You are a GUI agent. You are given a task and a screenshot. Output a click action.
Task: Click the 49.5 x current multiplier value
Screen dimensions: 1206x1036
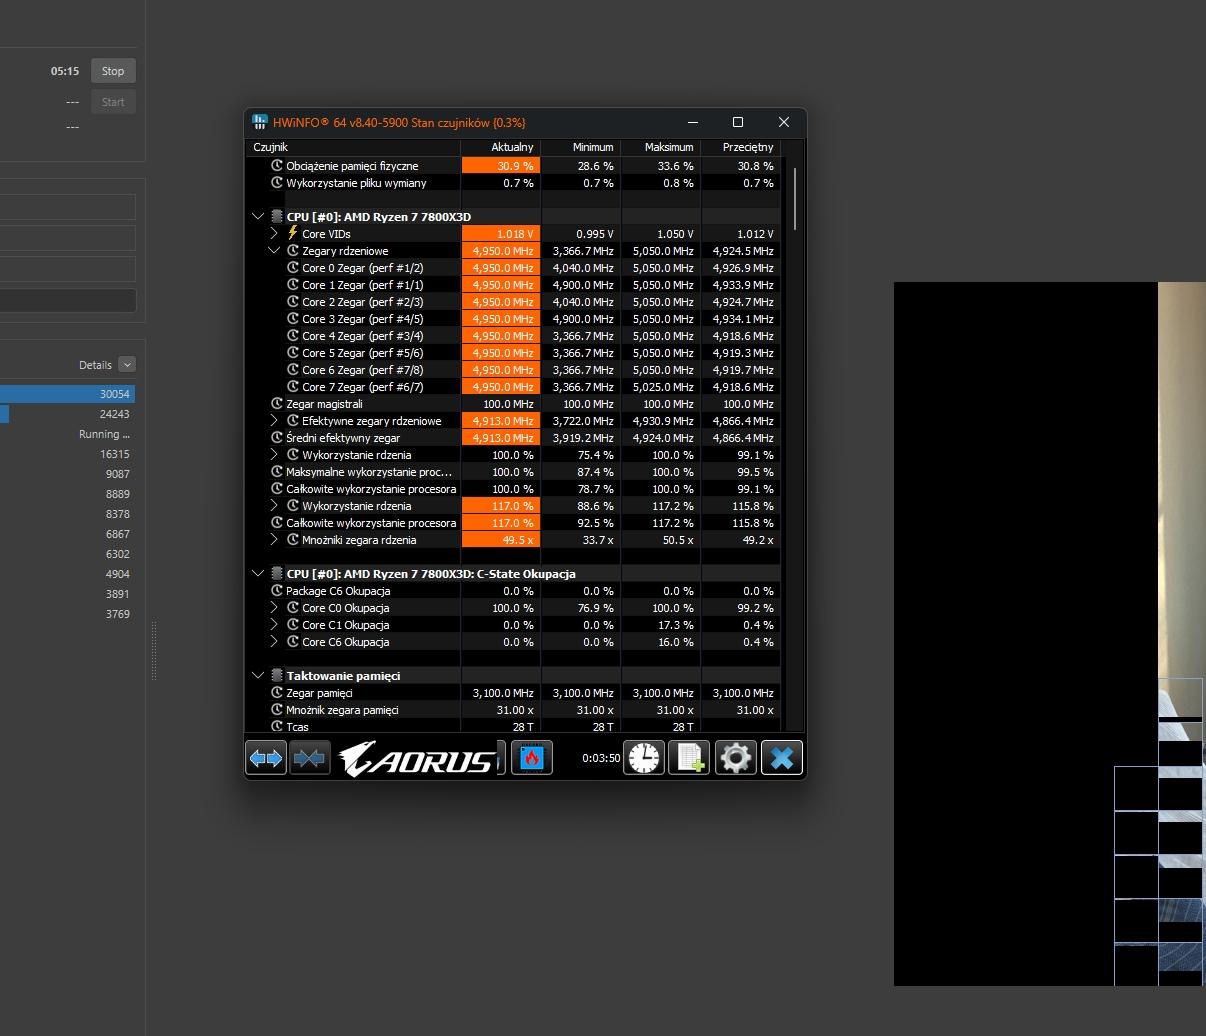(x=501, y=539)
